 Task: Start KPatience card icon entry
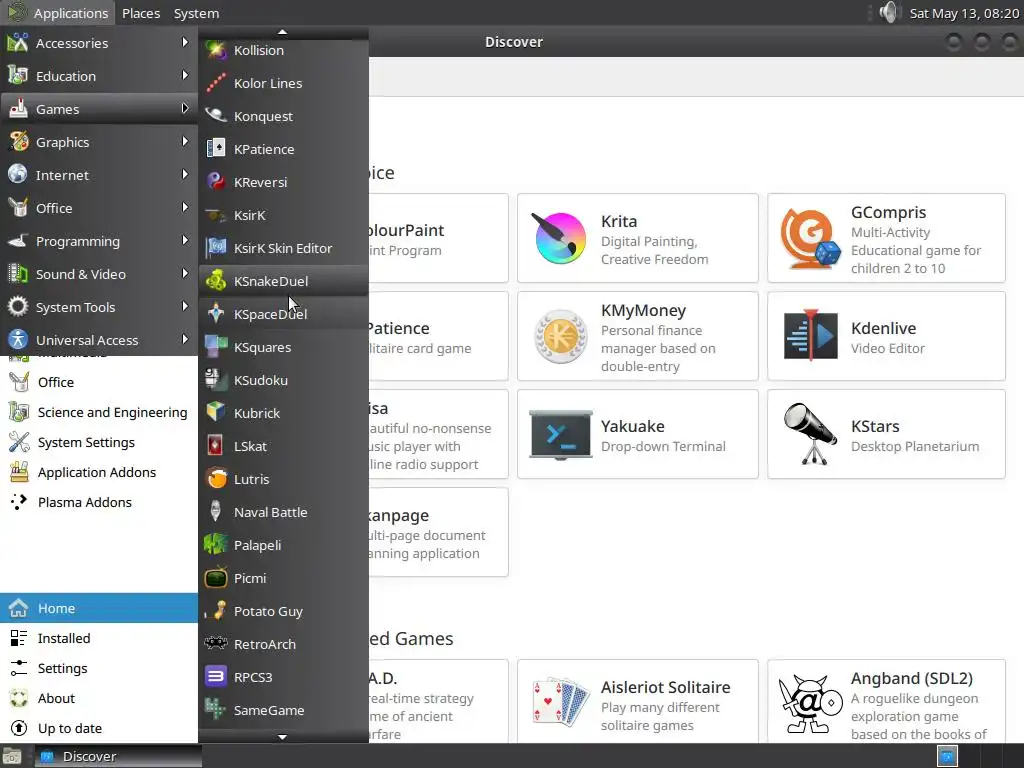click(216, 149)
